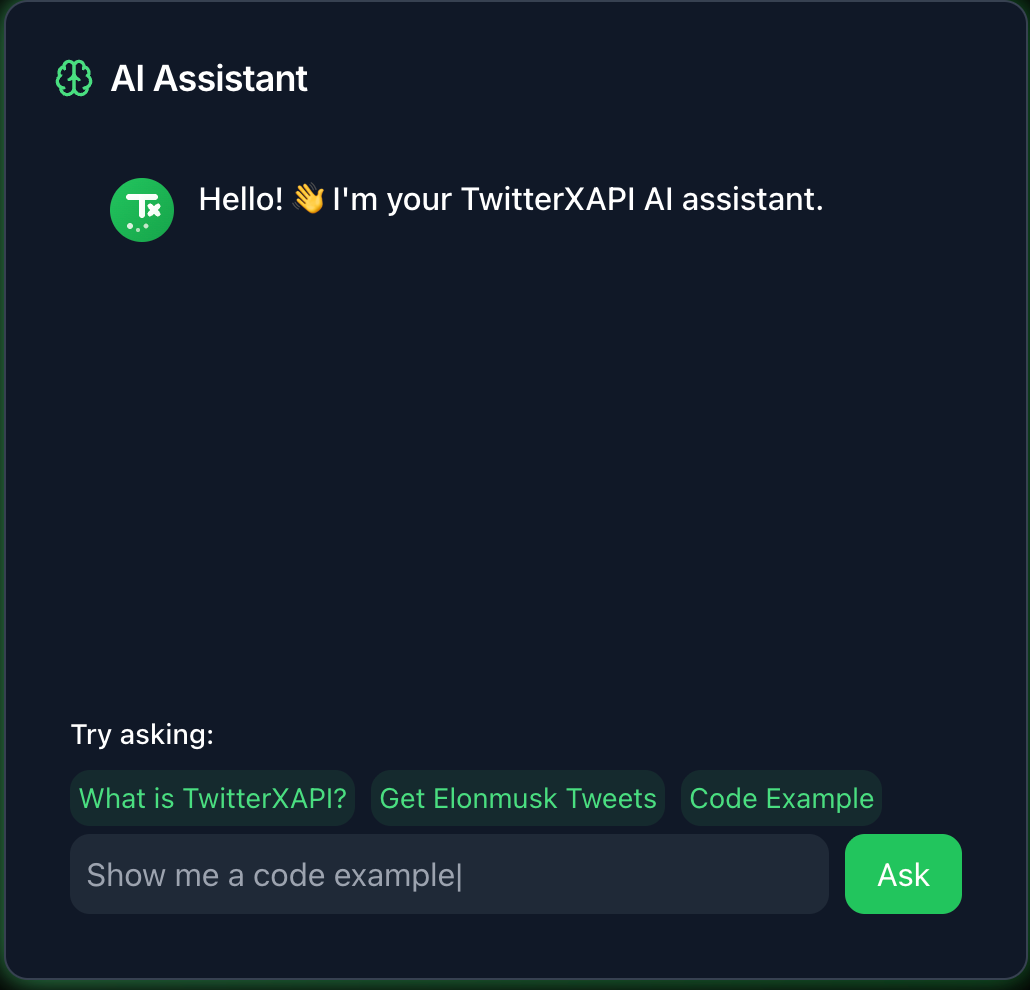Click the green brain icon in header
This screenshot has width=1030, height=990.
coord(74,78)
